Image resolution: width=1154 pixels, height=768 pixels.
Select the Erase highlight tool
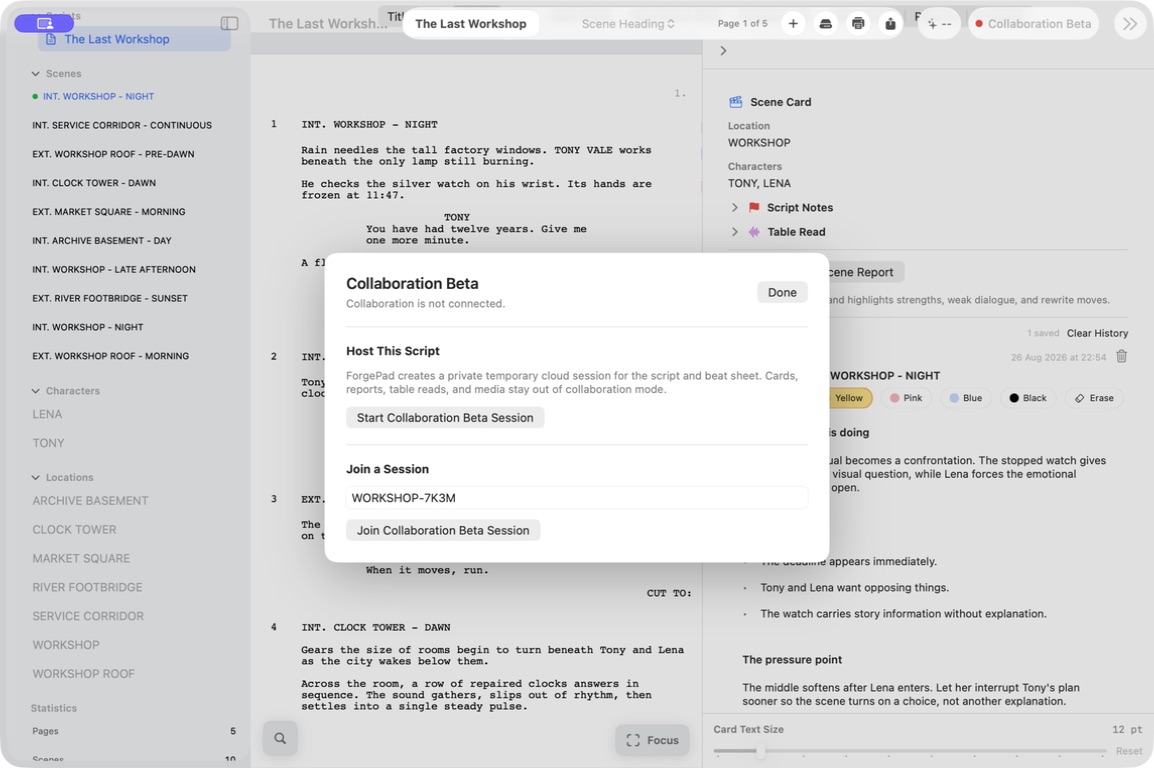1094,398
